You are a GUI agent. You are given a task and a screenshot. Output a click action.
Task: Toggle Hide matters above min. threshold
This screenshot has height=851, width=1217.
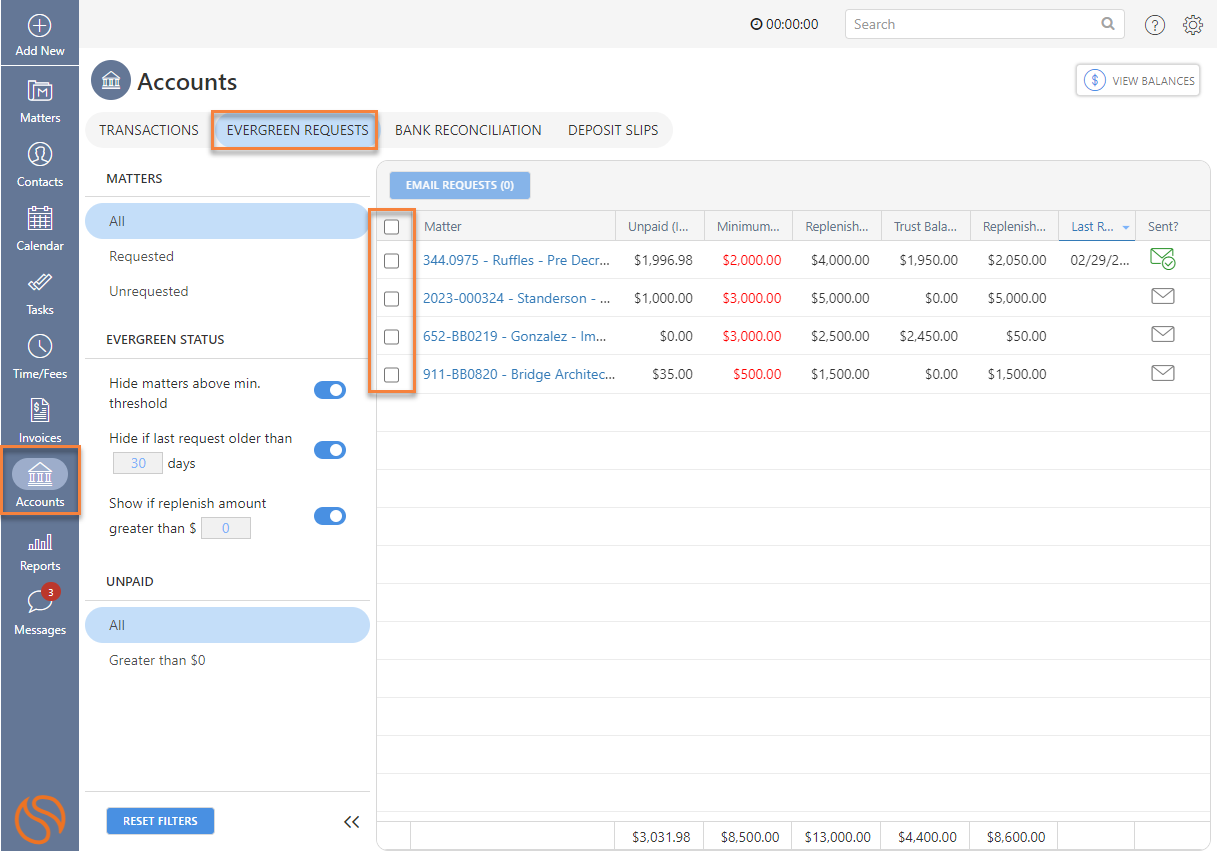[330, 390]
